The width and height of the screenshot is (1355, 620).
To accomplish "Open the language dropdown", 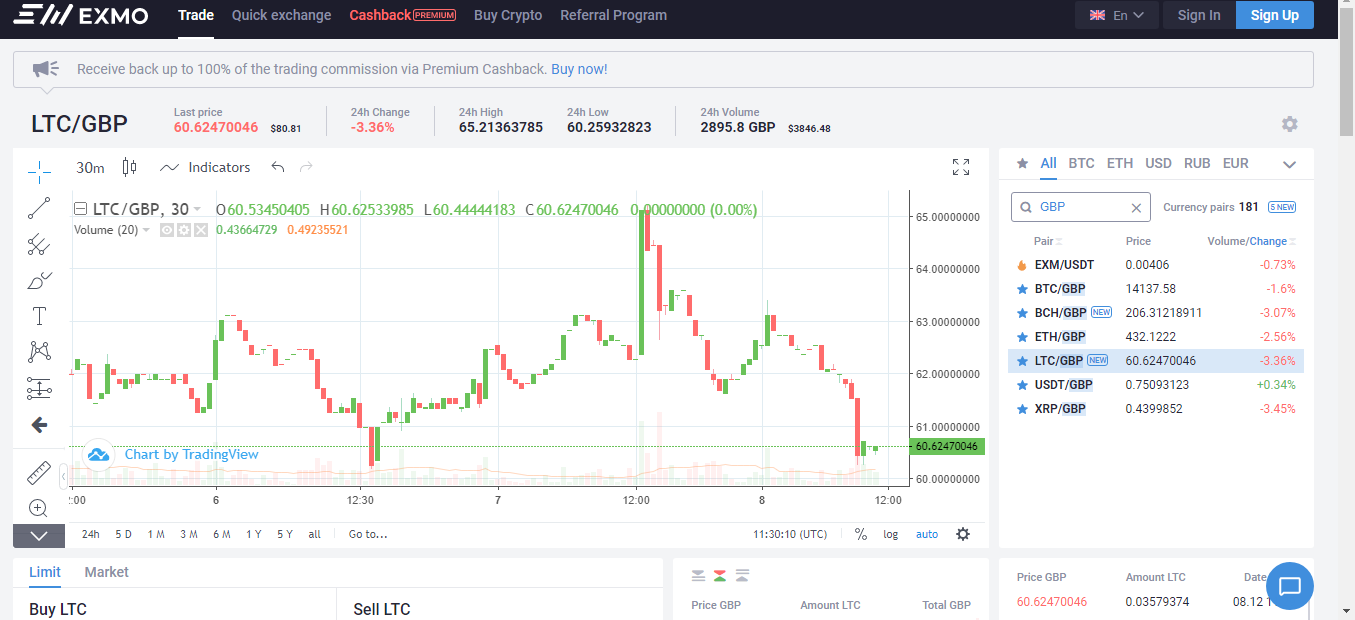I will [1117, 15].
